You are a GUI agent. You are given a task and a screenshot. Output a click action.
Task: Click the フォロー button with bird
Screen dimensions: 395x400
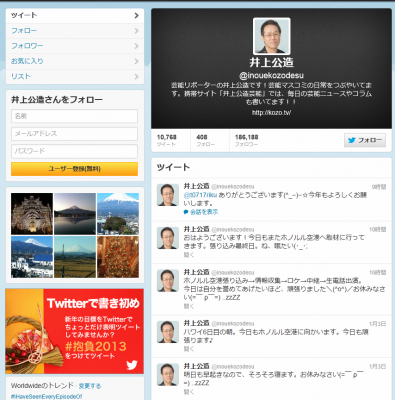click(365, 140)
